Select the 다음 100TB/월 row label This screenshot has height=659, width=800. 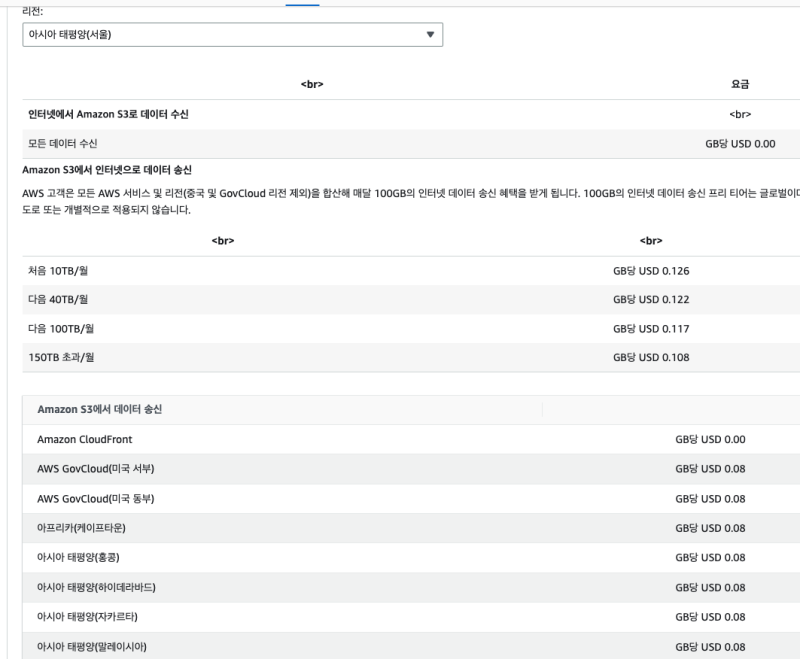tap(61, 328)
